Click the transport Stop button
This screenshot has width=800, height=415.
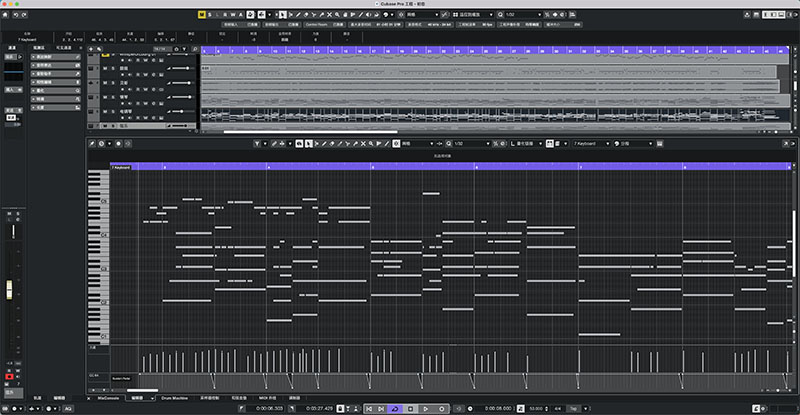click(410, 409)
